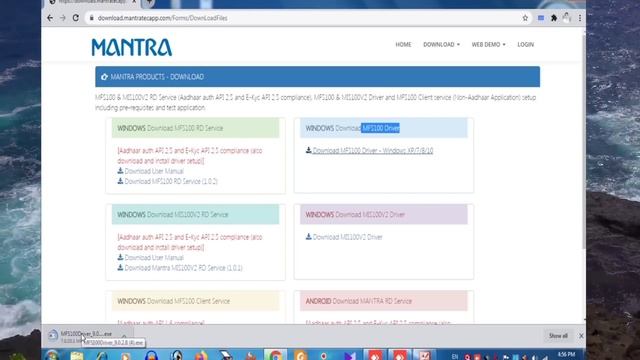
Task: Click the EN language indicator in the tray
Action: 455,357
